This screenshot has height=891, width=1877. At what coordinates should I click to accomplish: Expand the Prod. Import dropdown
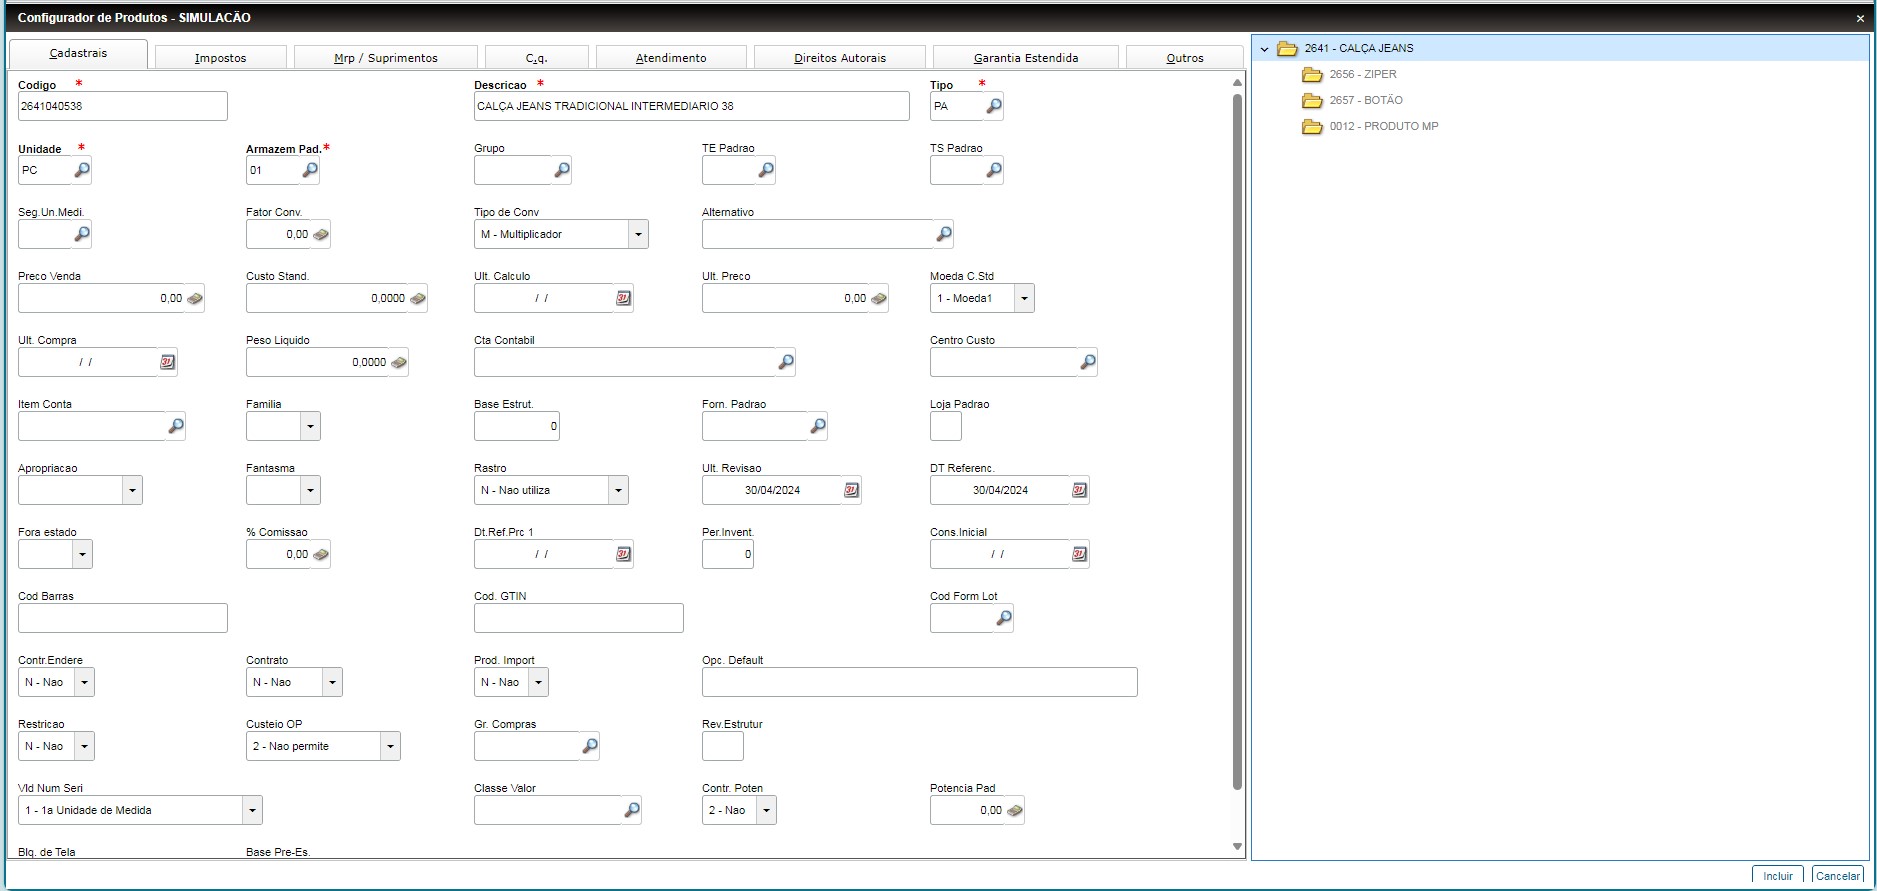(x=538, y=682)
